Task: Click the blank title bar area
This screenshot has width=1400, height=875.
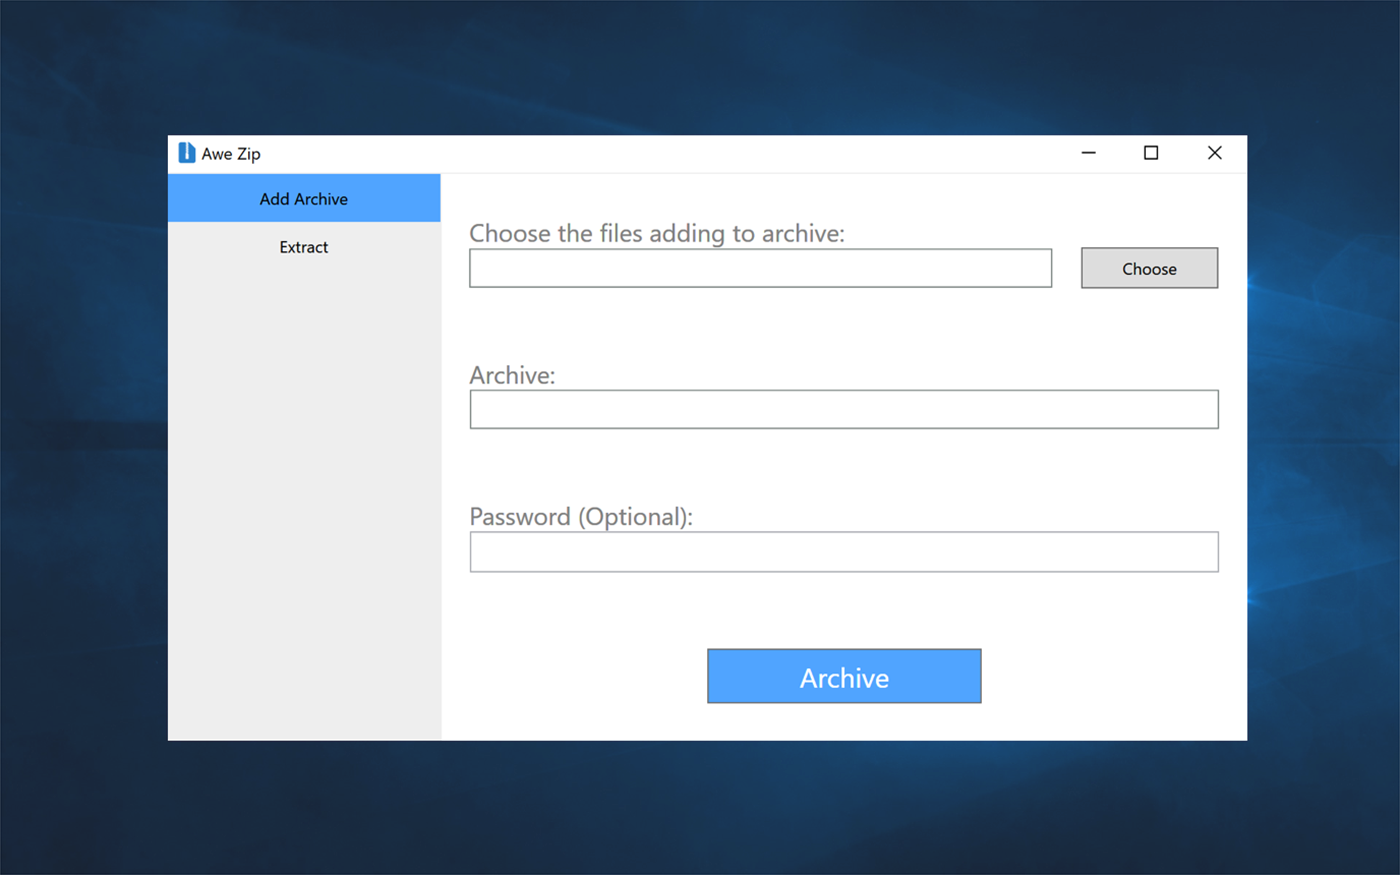Action: [x=660, y=153]
